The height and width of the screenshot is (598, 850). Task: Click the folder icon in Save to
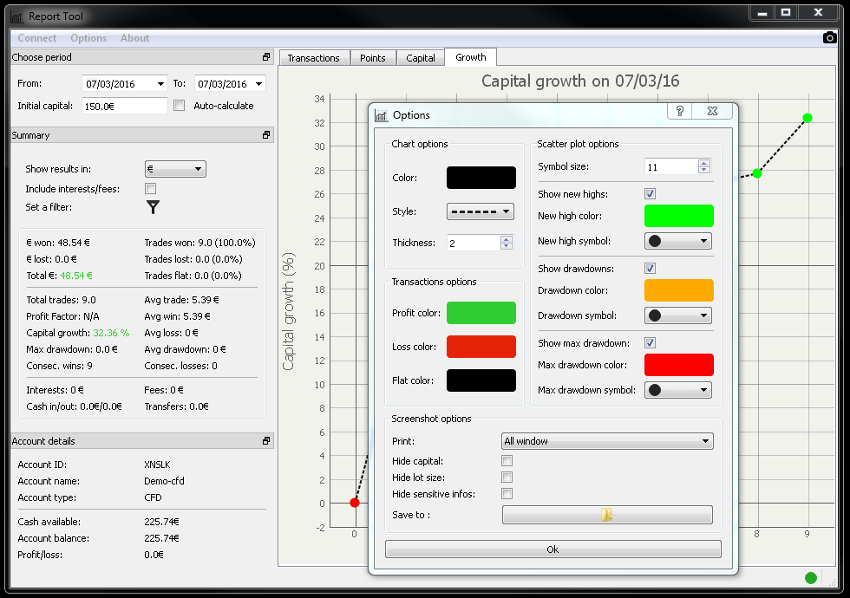tap(607, 515)
